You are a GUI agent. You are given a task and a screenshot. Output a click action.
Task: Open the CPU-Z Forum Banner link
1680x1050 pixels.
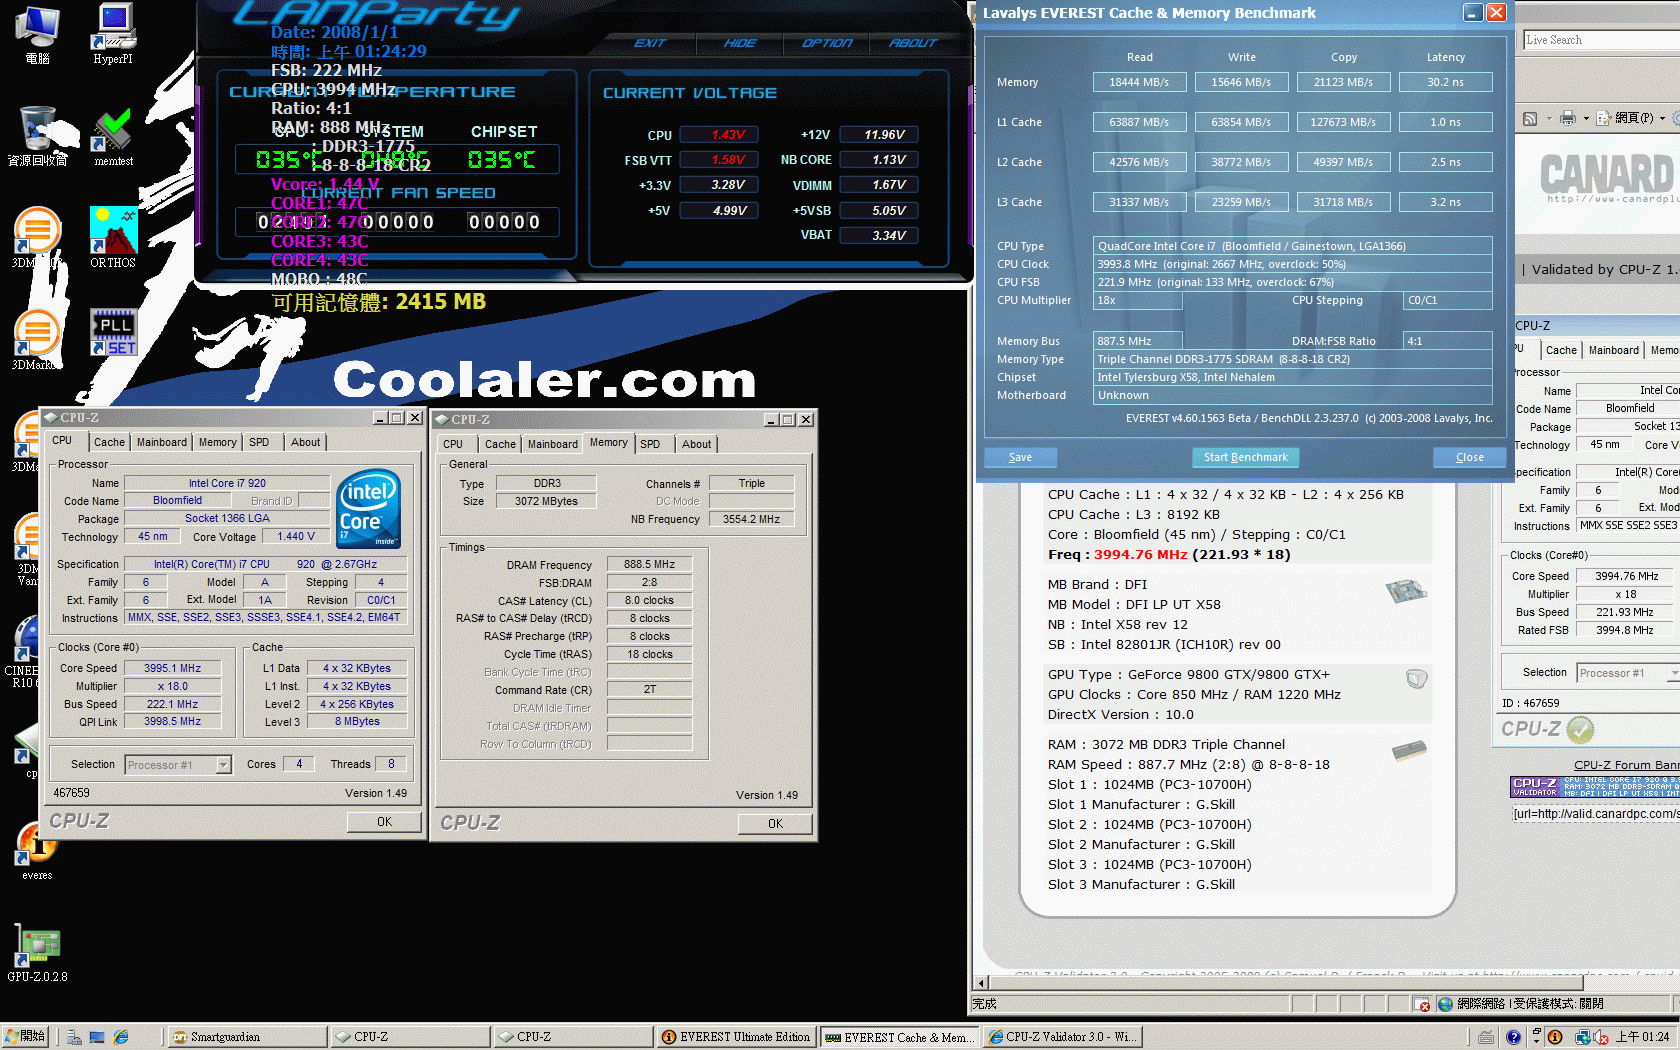pyautogui.click(x=1626, y=765)
